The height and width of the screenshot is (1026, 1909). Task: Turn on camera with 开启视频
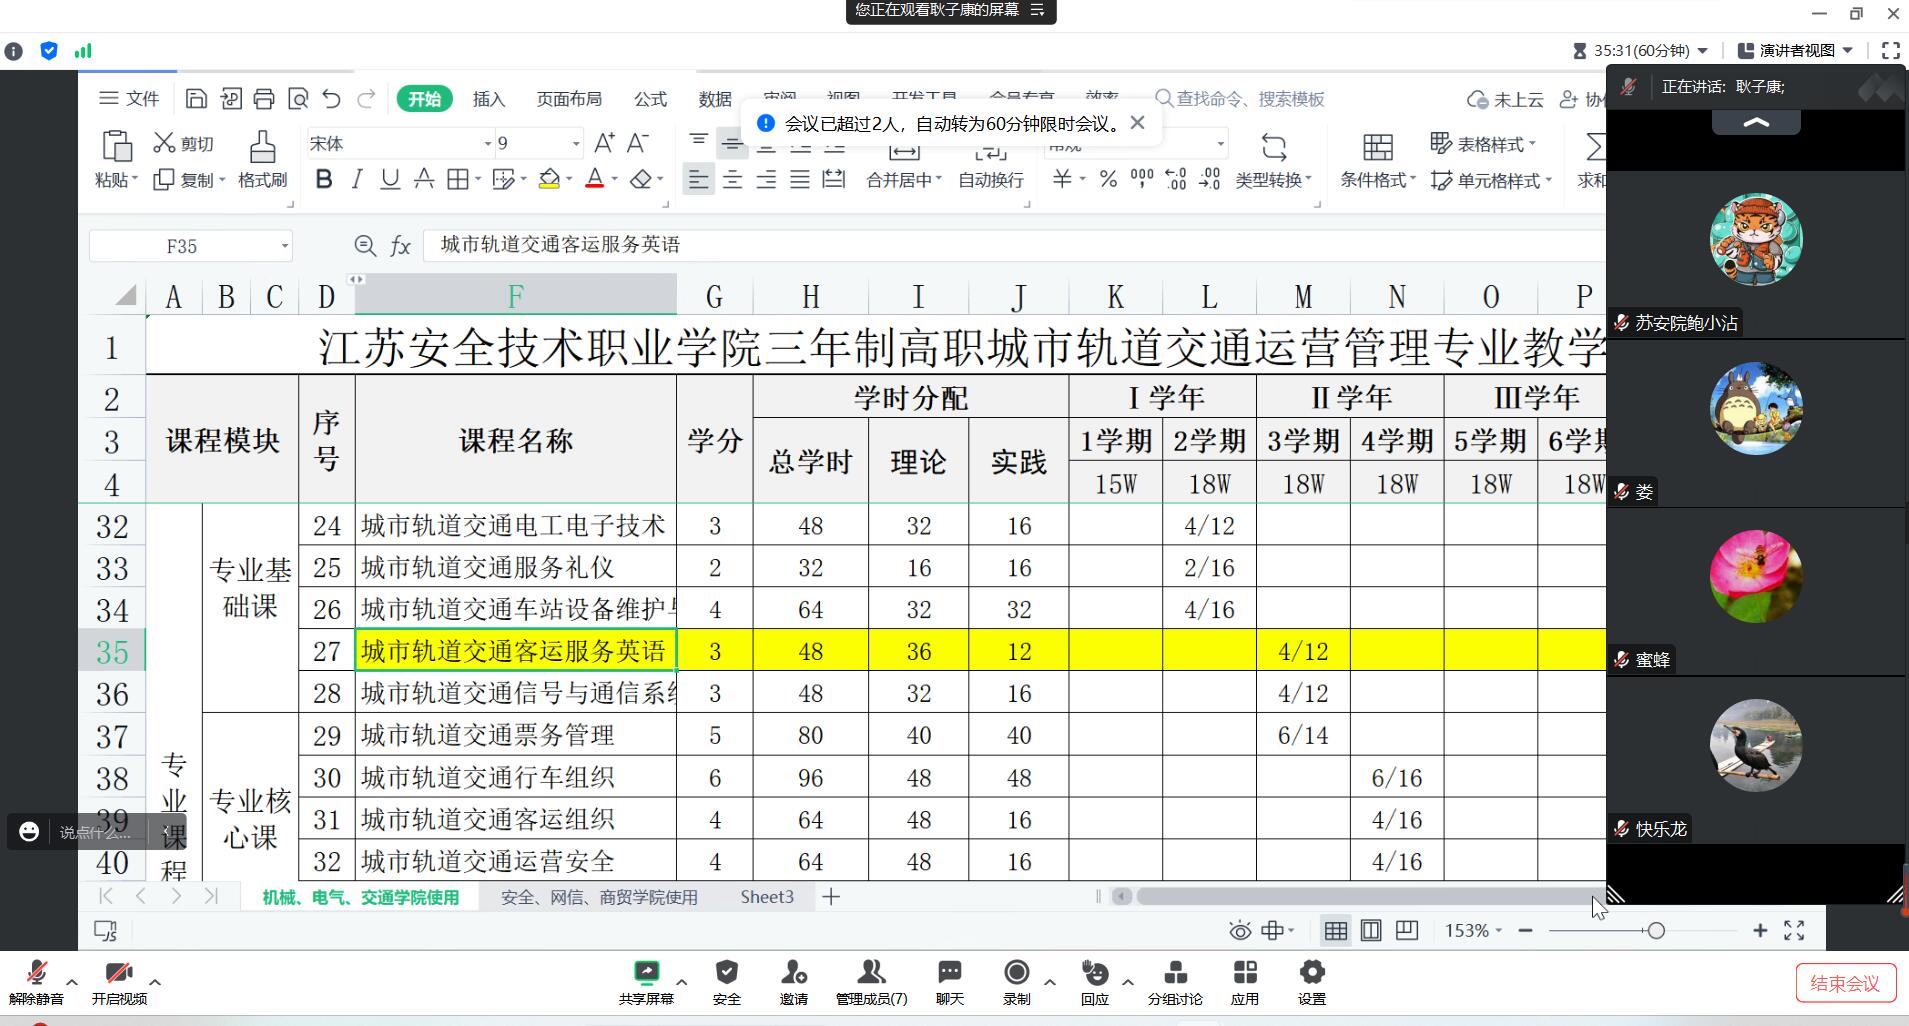[119, 981]
